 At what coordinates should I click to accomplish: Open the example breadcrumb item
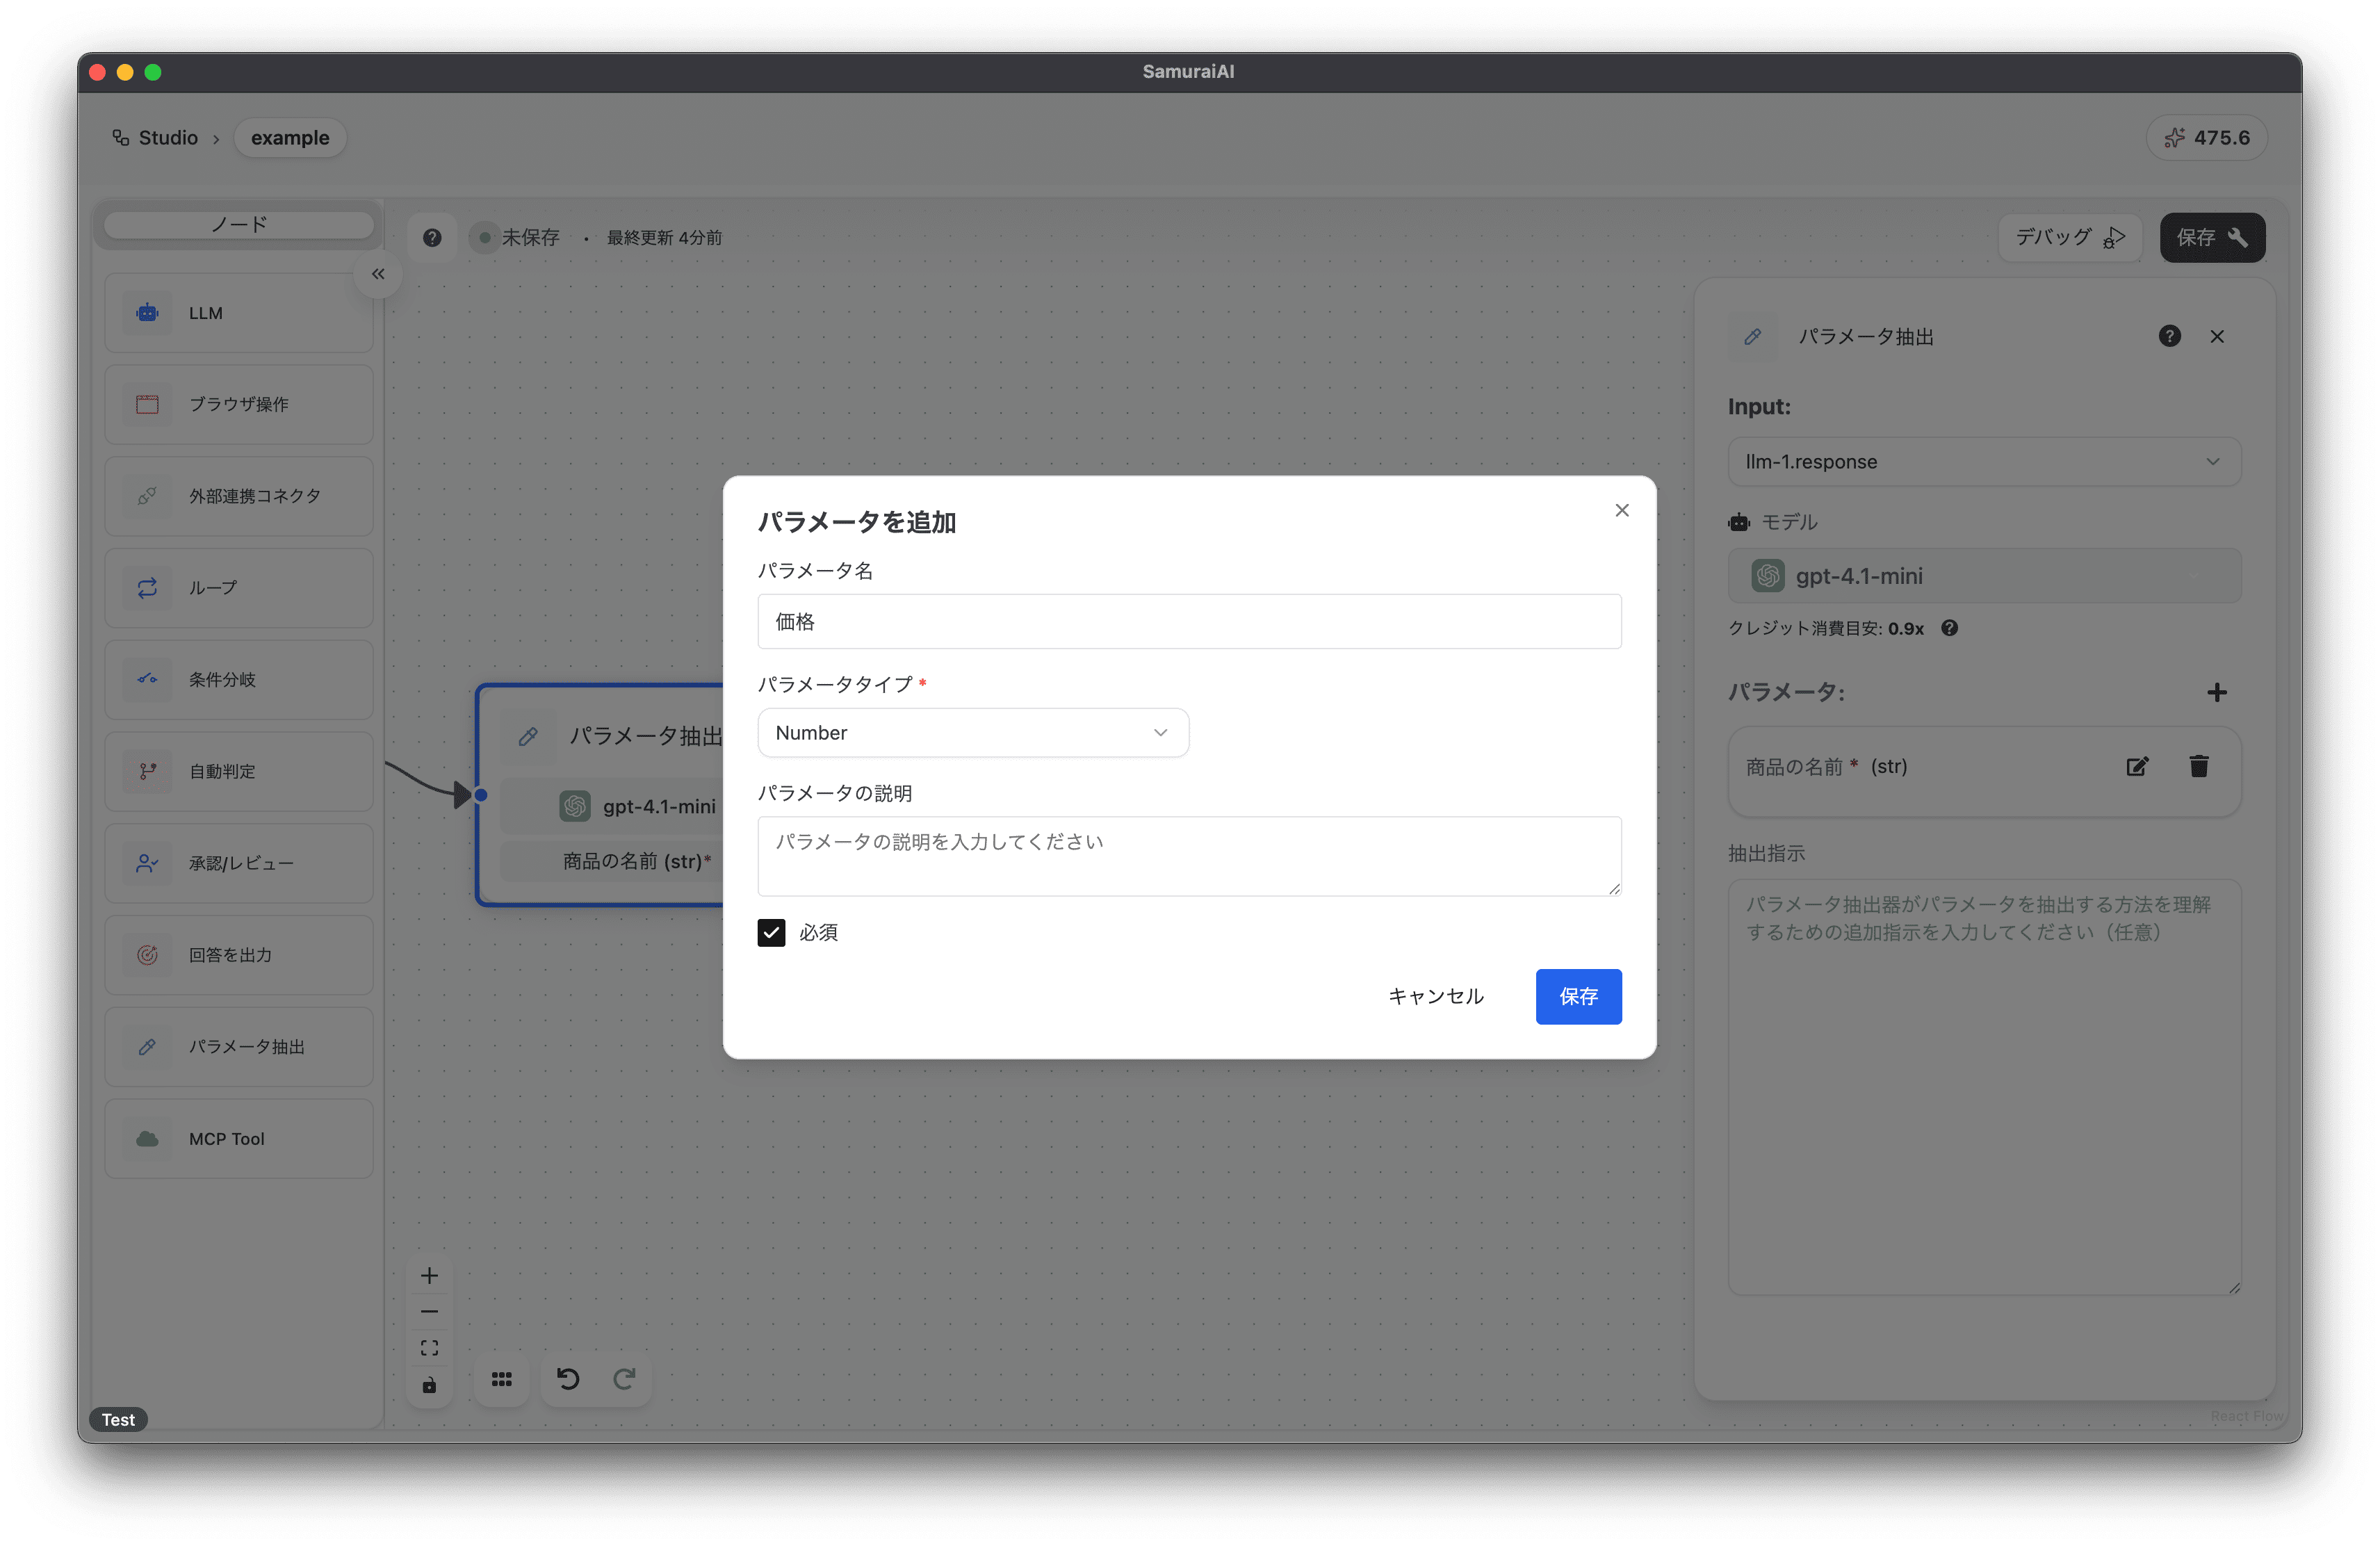click(290, 138)
